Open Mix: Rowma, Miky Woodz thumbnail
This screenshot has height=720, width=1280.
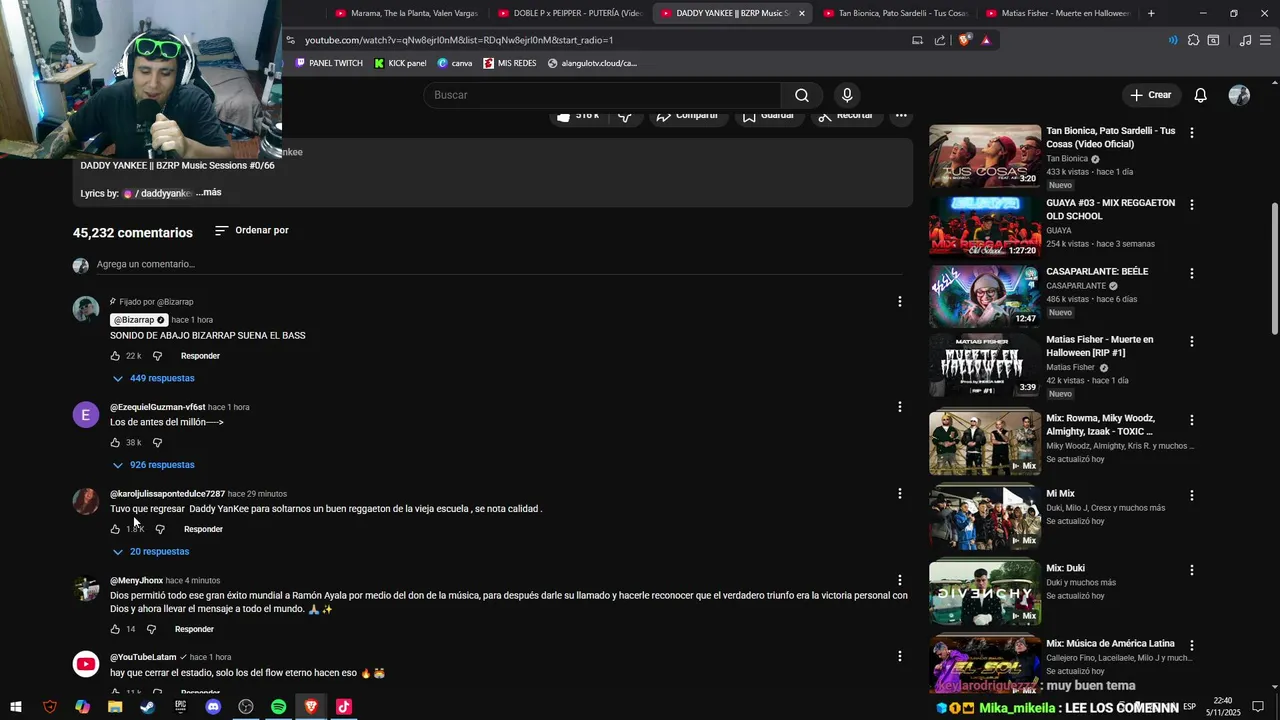[985, 443]
